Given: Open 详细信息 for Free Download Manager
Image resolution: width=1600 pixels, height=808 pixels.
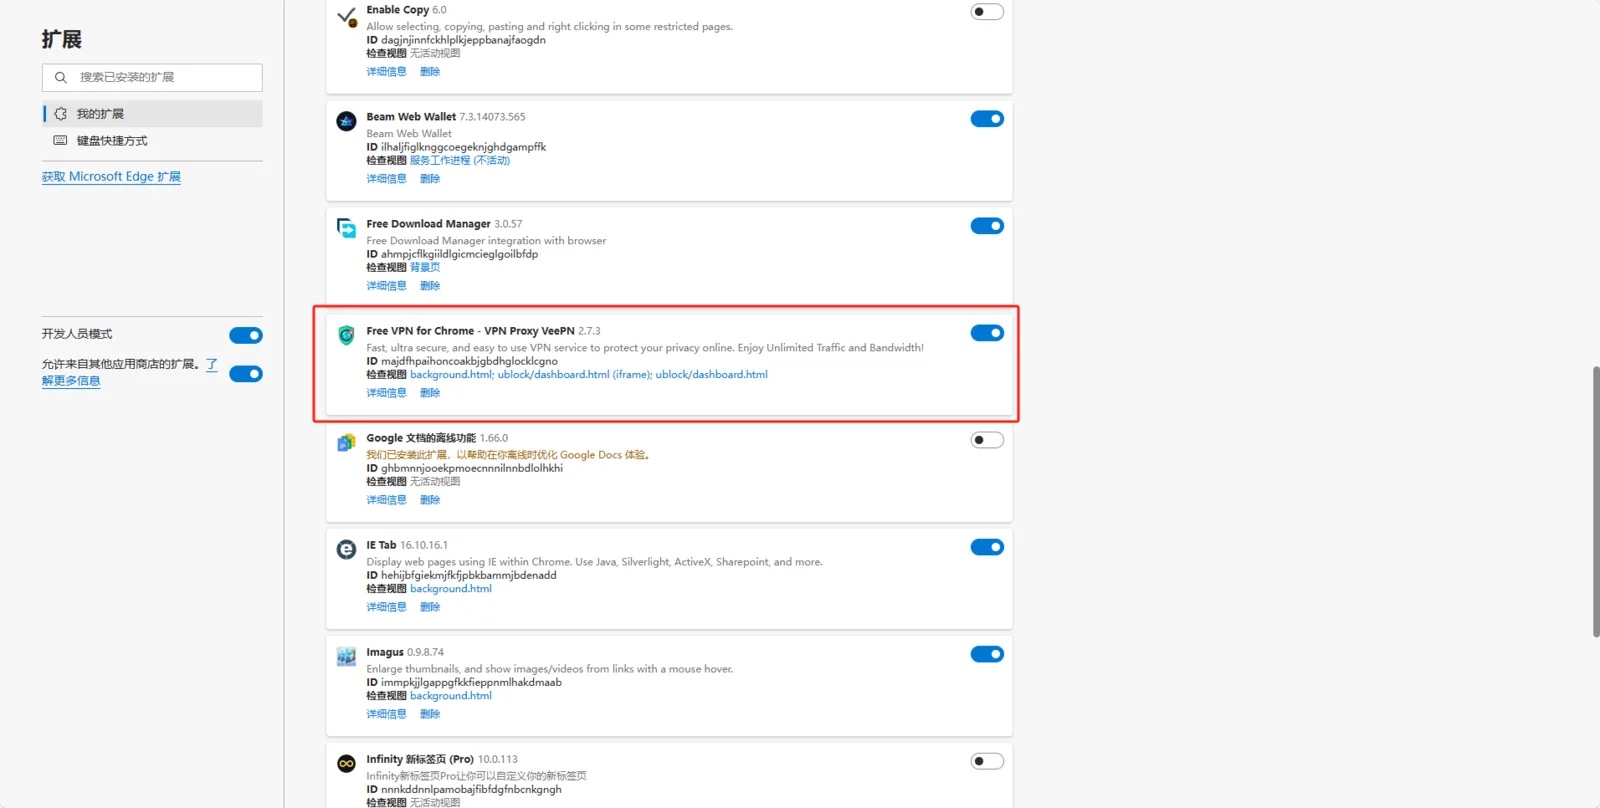Looking at the screenshot, I should pos(386,286).
